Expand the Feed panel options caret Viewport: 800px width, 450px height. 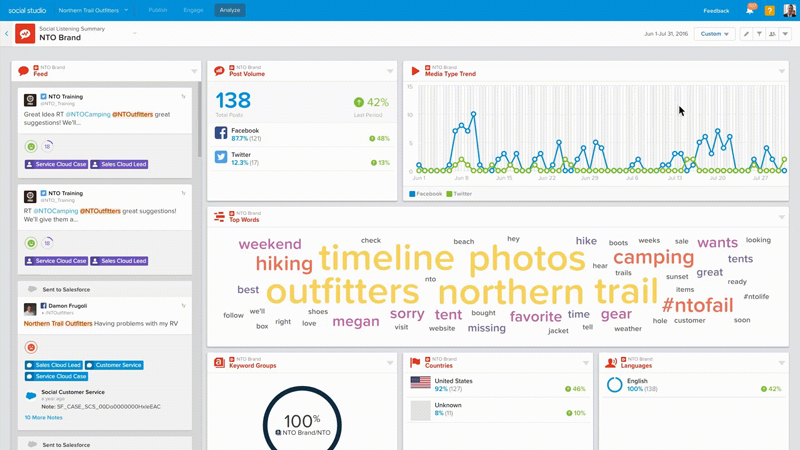(x=194, y=71)
